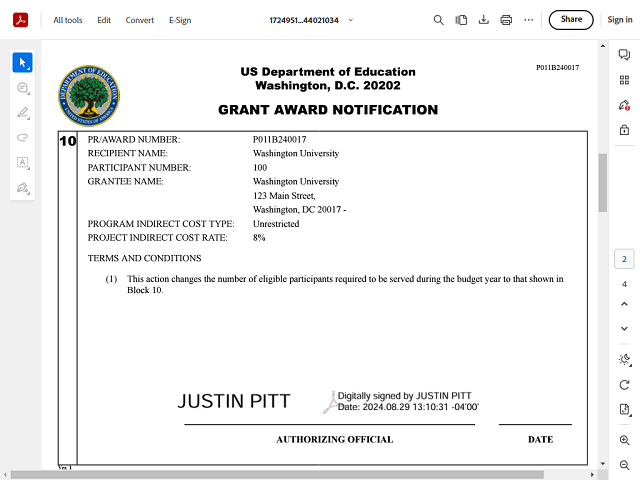This screenshot has height=480, width=640.
Task: Click the Sign in link
Action: click(620, 20)
